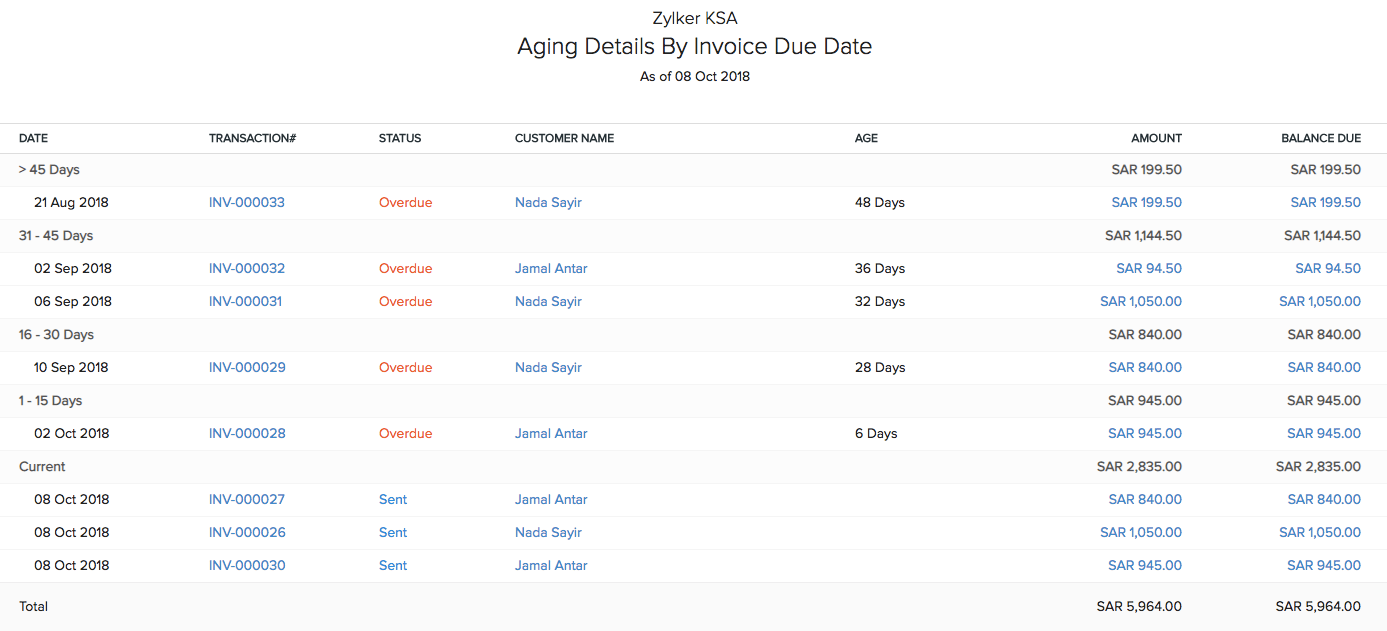Open invoice INV-000032
The width and height of the screenshot is (1387, 631).
point(245,268)
